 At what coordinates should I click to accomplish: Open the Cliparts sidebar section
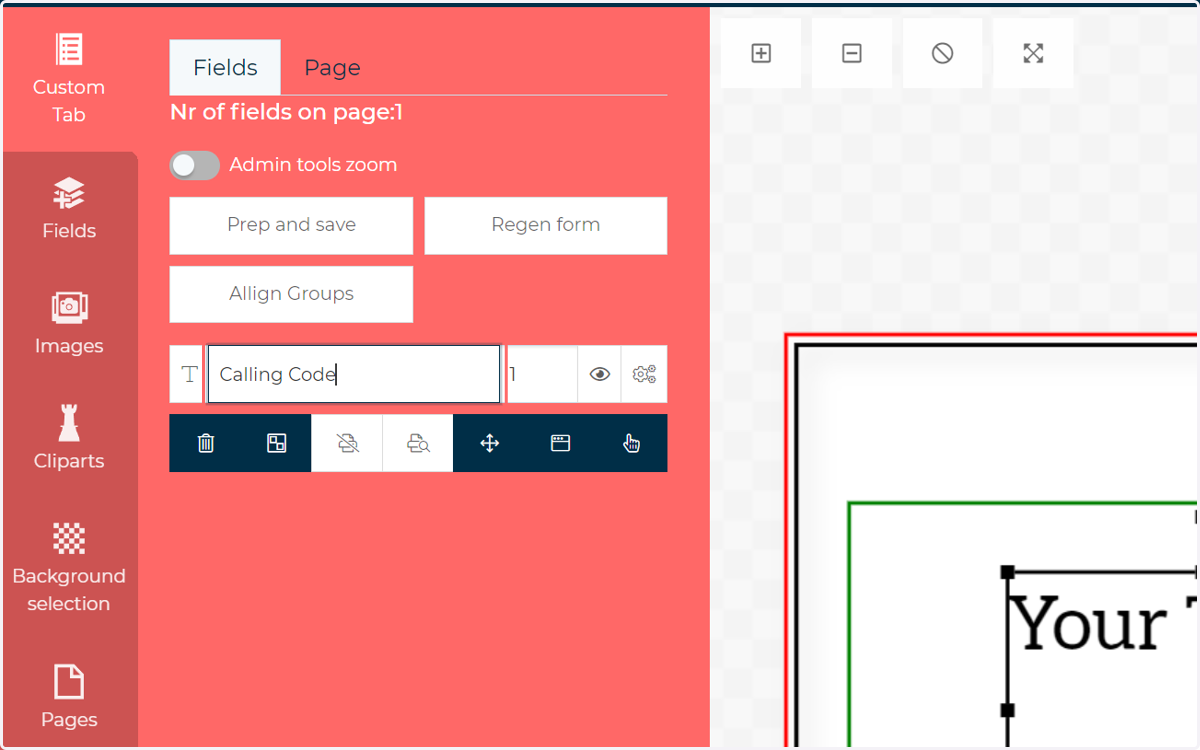pyautogui.click(x=69, y=439)
